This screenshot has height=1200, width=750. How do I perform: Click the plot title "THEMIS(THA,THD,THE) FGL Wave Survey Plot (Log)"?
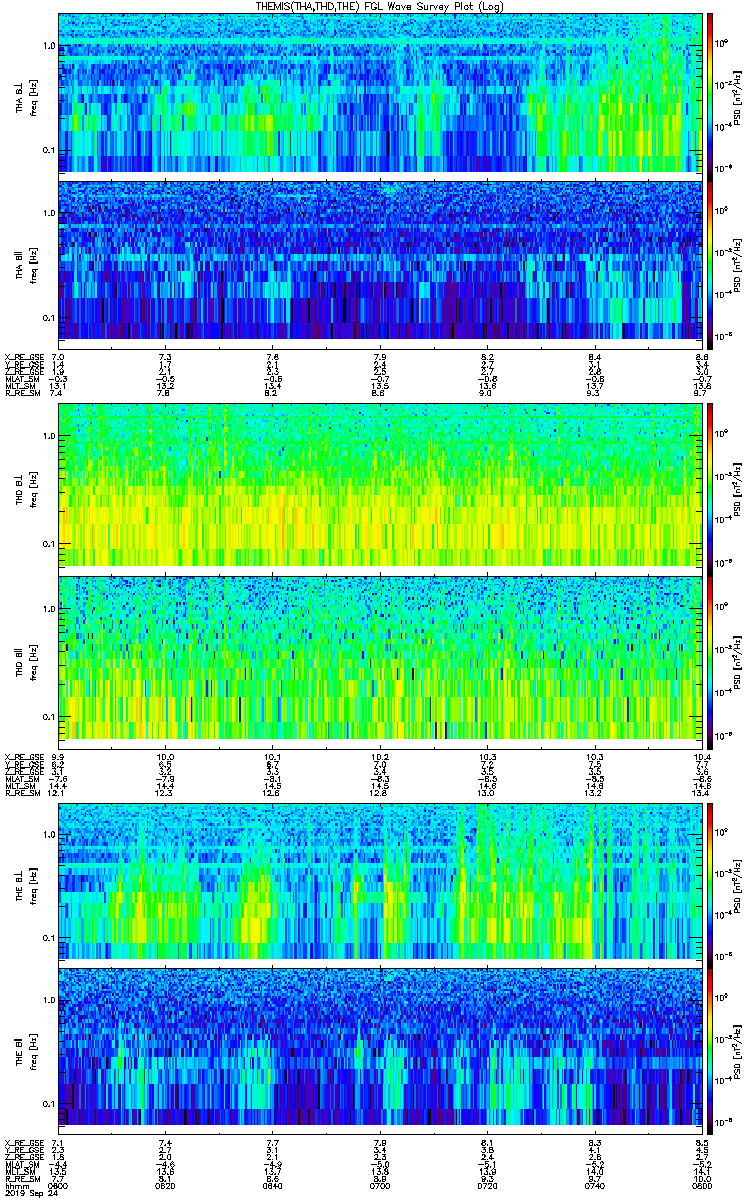379,6
